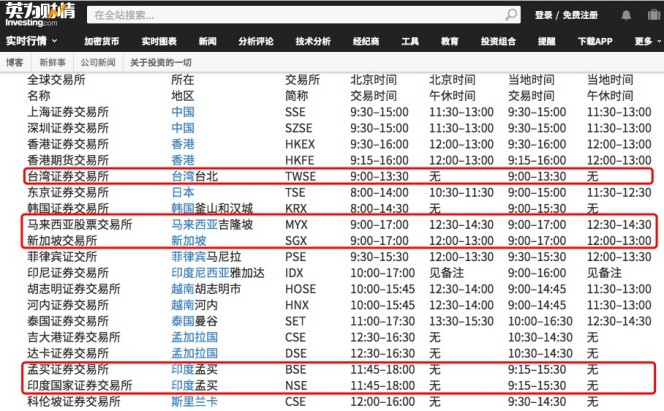This screenshot has width=664, height=411.
Task: Click the 日本 region link
Action: tap(183, 192)
